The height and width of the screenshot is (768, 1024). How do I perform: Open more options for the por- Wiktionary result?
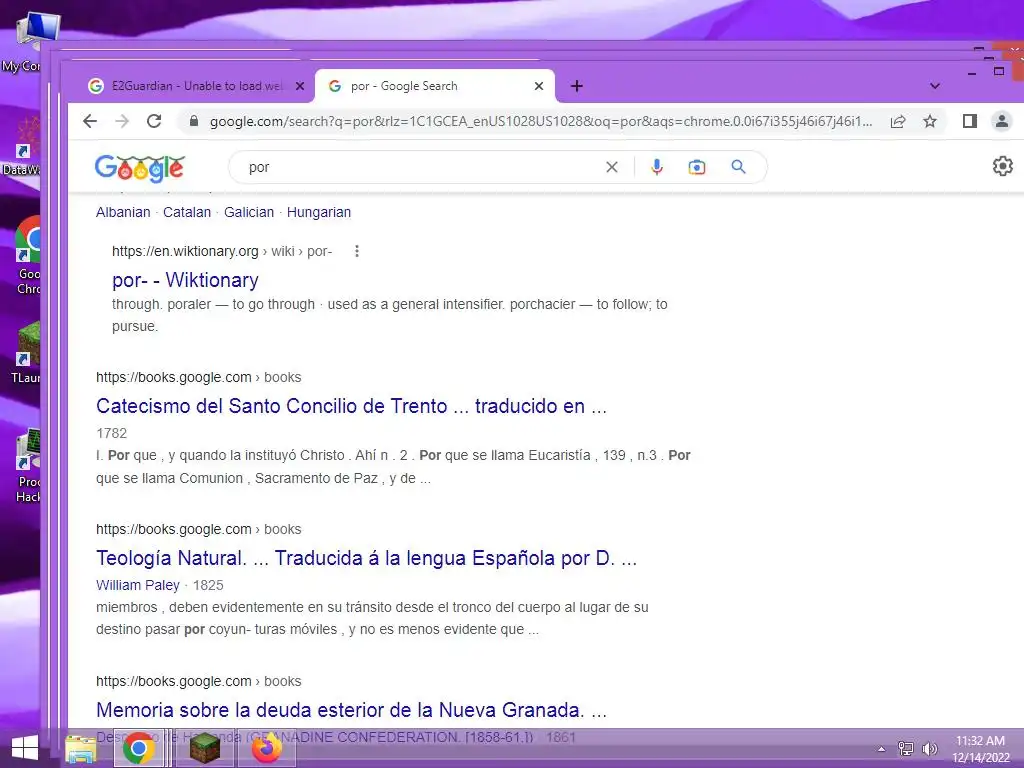click(357, 251)
